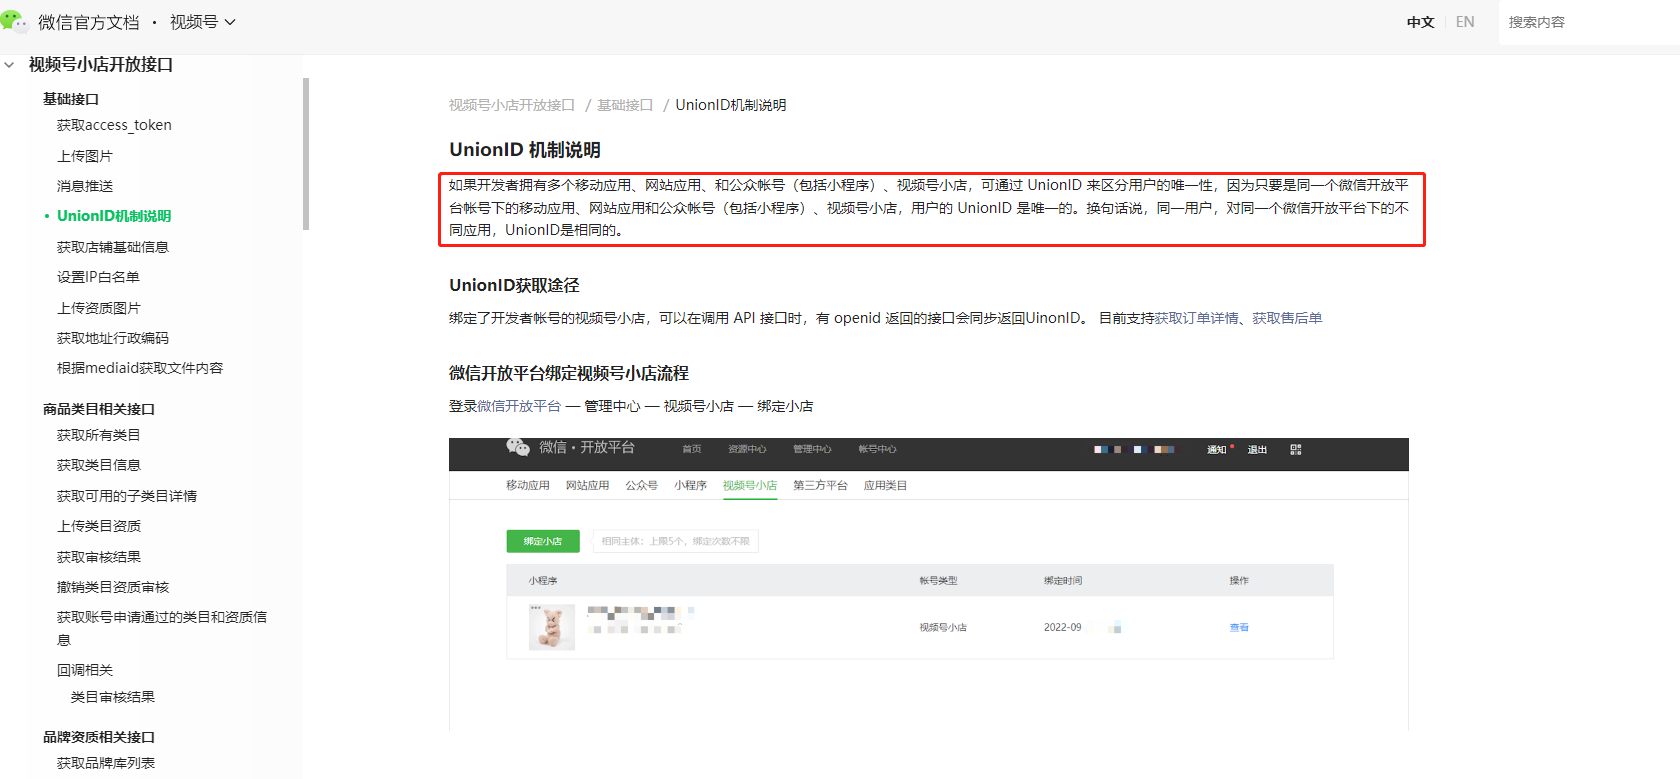Open 根据mediaid获取文件内容 sidebar item
This screenshot has height=779, width=1680.
(140, 368)
